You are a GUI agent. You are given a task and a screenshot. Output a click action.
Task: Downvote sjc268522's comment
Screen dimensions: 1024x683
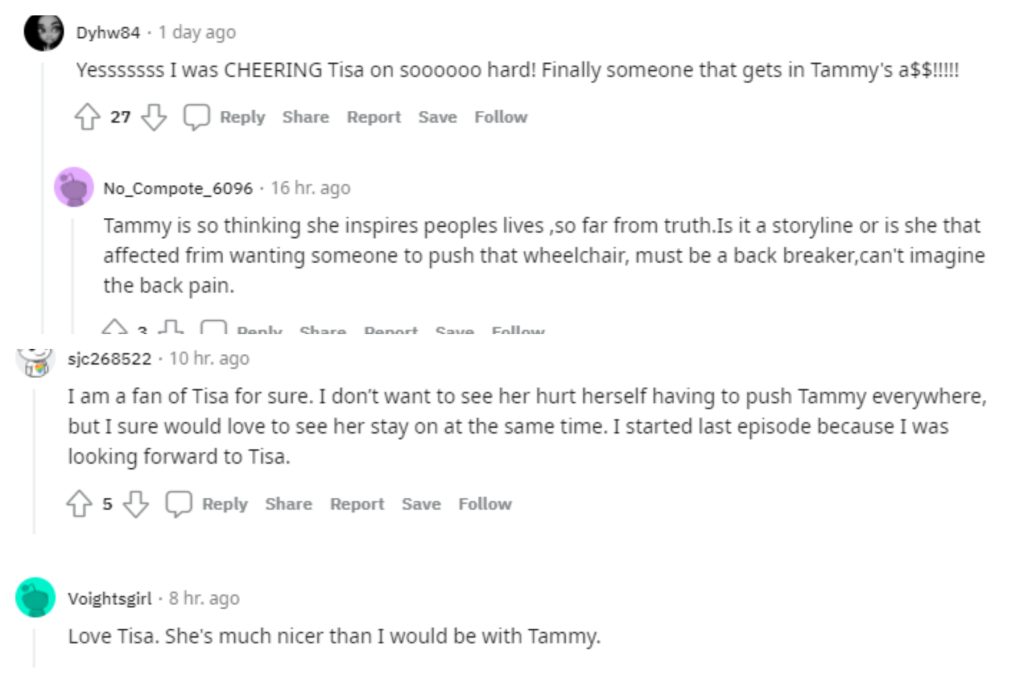tap(135, 504)
